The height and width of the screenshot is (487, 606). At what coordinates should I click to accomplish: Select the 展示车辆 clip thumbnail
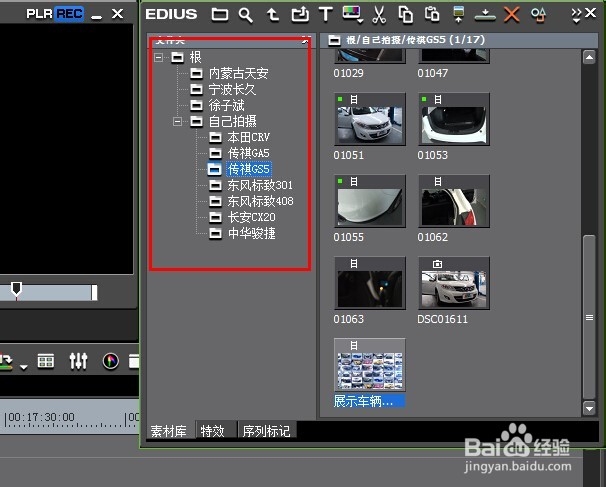point(370,365)
